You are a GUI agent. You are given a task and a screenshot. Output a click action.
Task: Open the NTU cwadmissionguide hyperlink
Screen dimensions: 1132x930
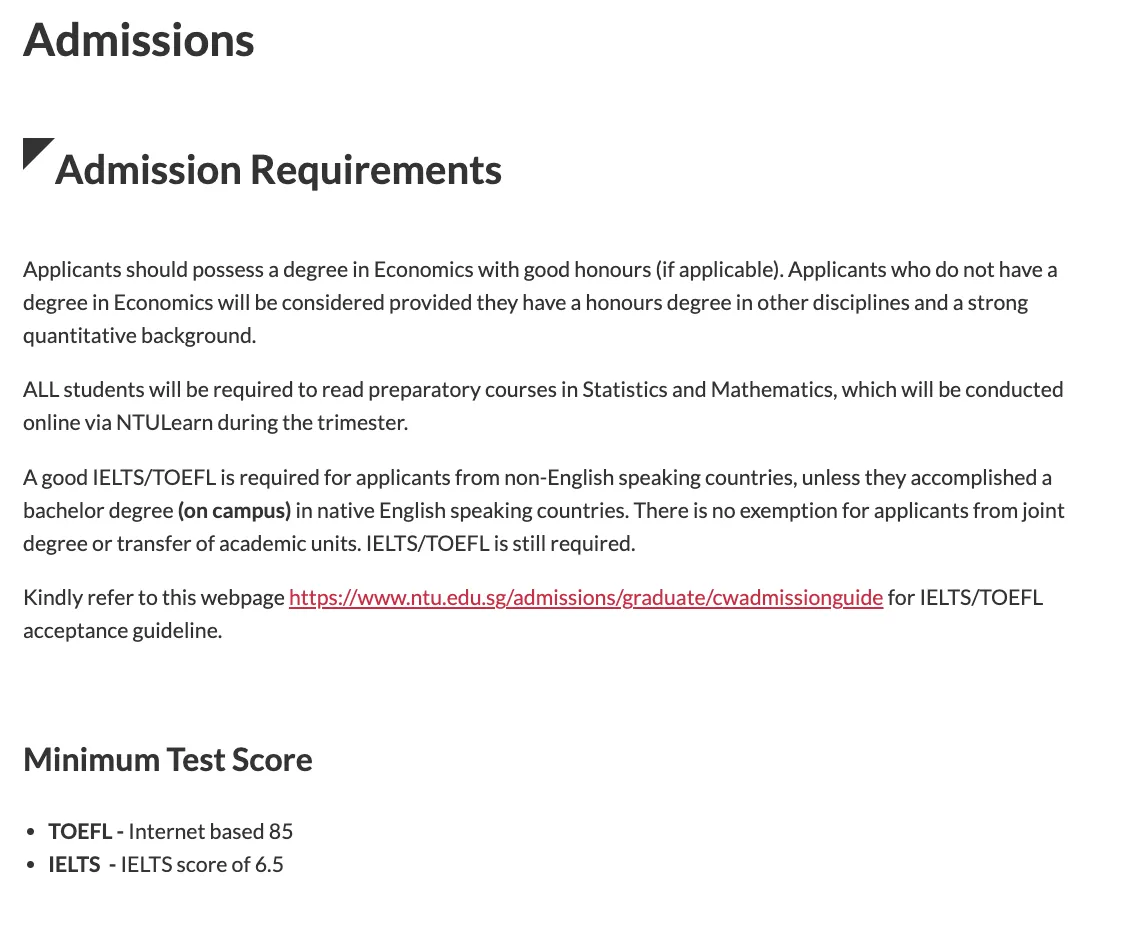585,598
